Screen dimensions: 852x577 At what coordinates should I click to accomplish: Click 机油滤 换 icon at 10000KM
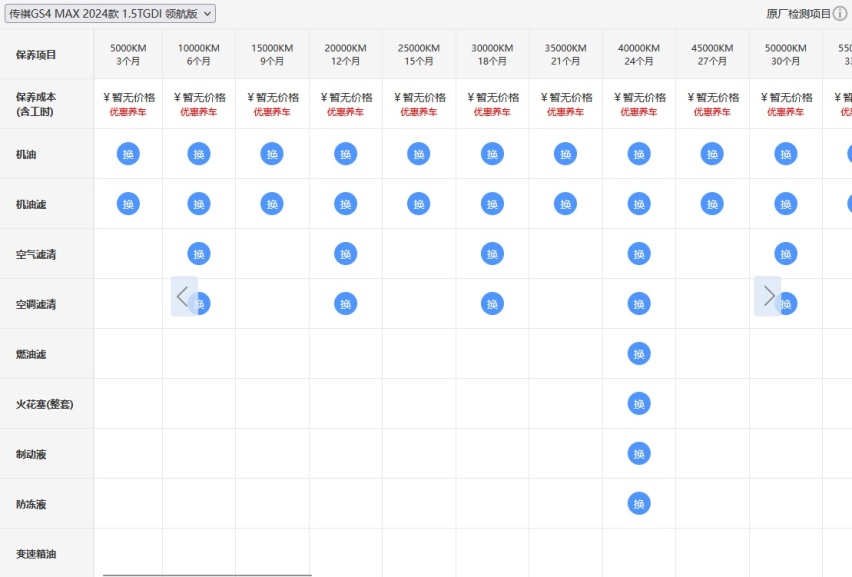coord(199,204)
